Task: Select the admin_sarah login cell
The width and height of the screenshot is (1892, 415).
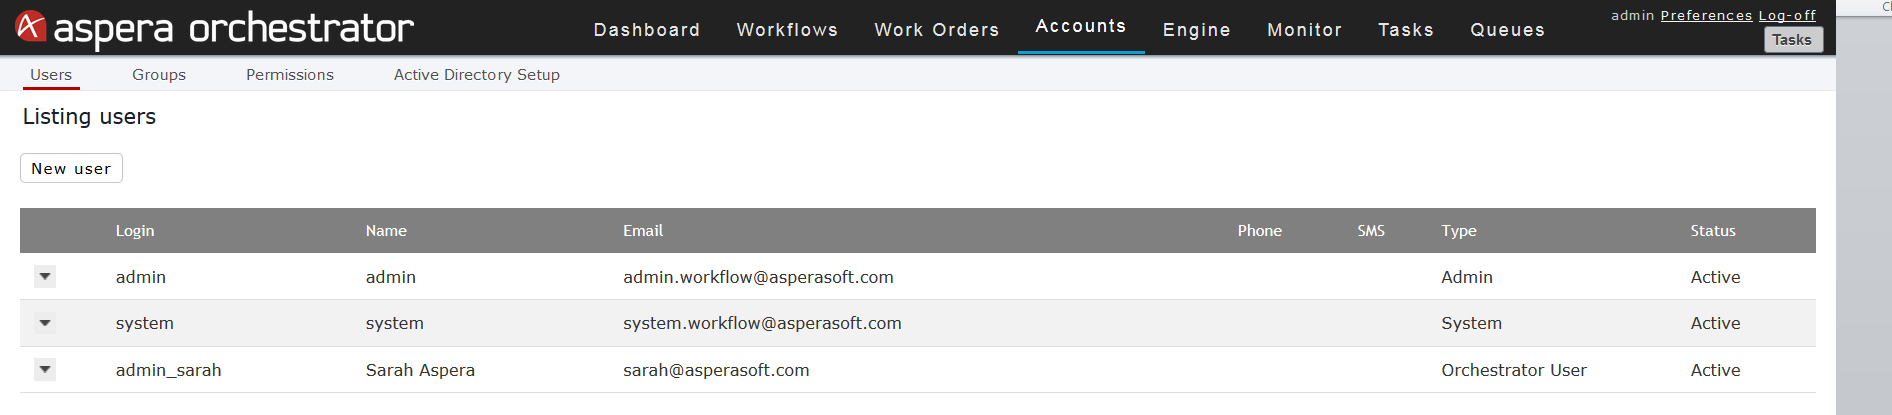Action: click(x=169, y=370)
